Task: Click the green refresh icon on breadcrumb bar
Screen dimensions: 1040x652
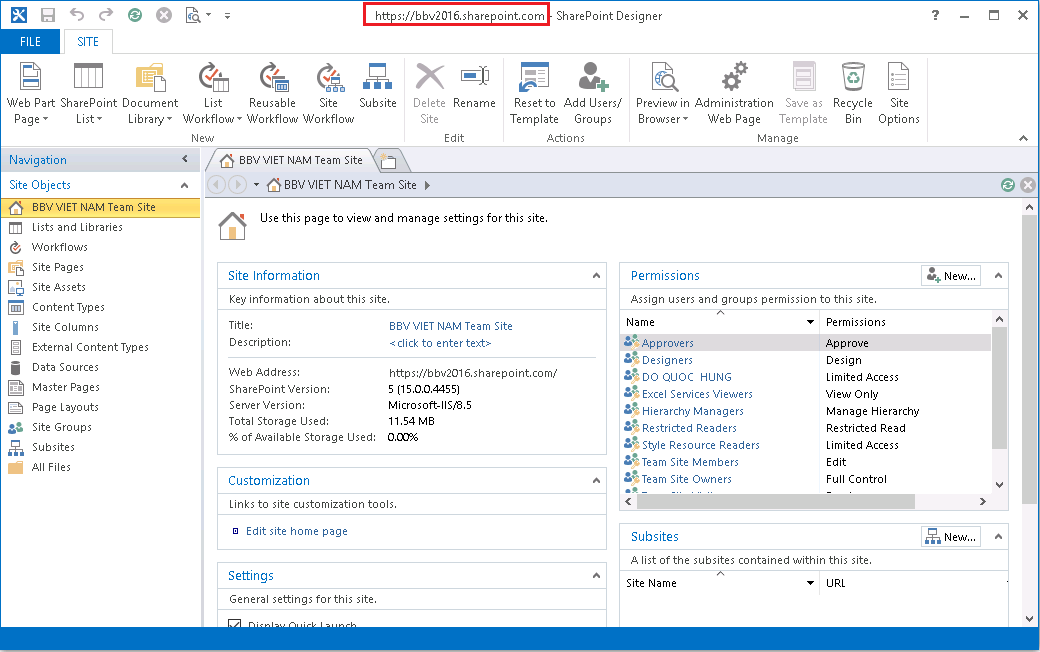Action: (x=1008, y=185)
